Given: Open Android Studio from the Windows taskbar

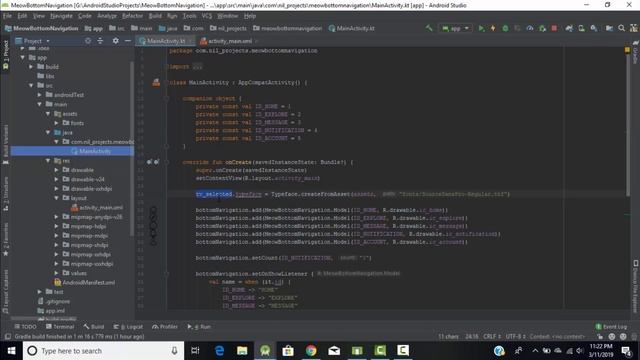Looking at the screenshot, I should click(265, 350).
